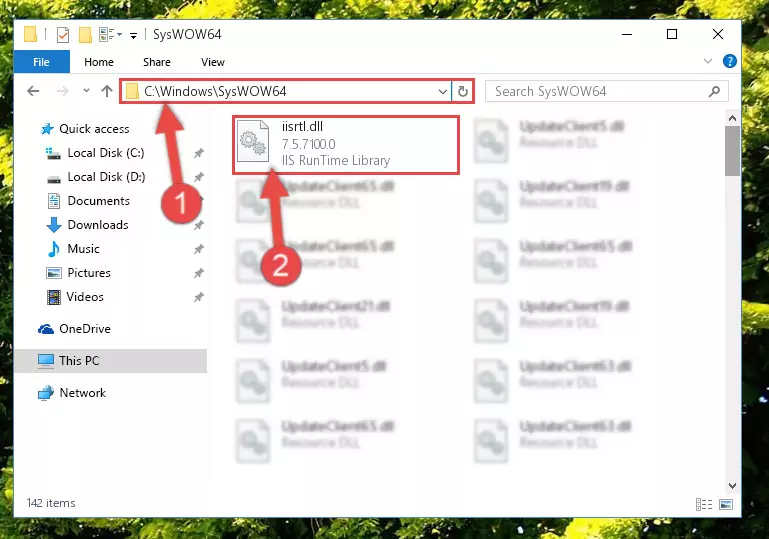769x539 pixels.
Task: Click the scrollbar down arrow
Action: [x=732, y=486]
